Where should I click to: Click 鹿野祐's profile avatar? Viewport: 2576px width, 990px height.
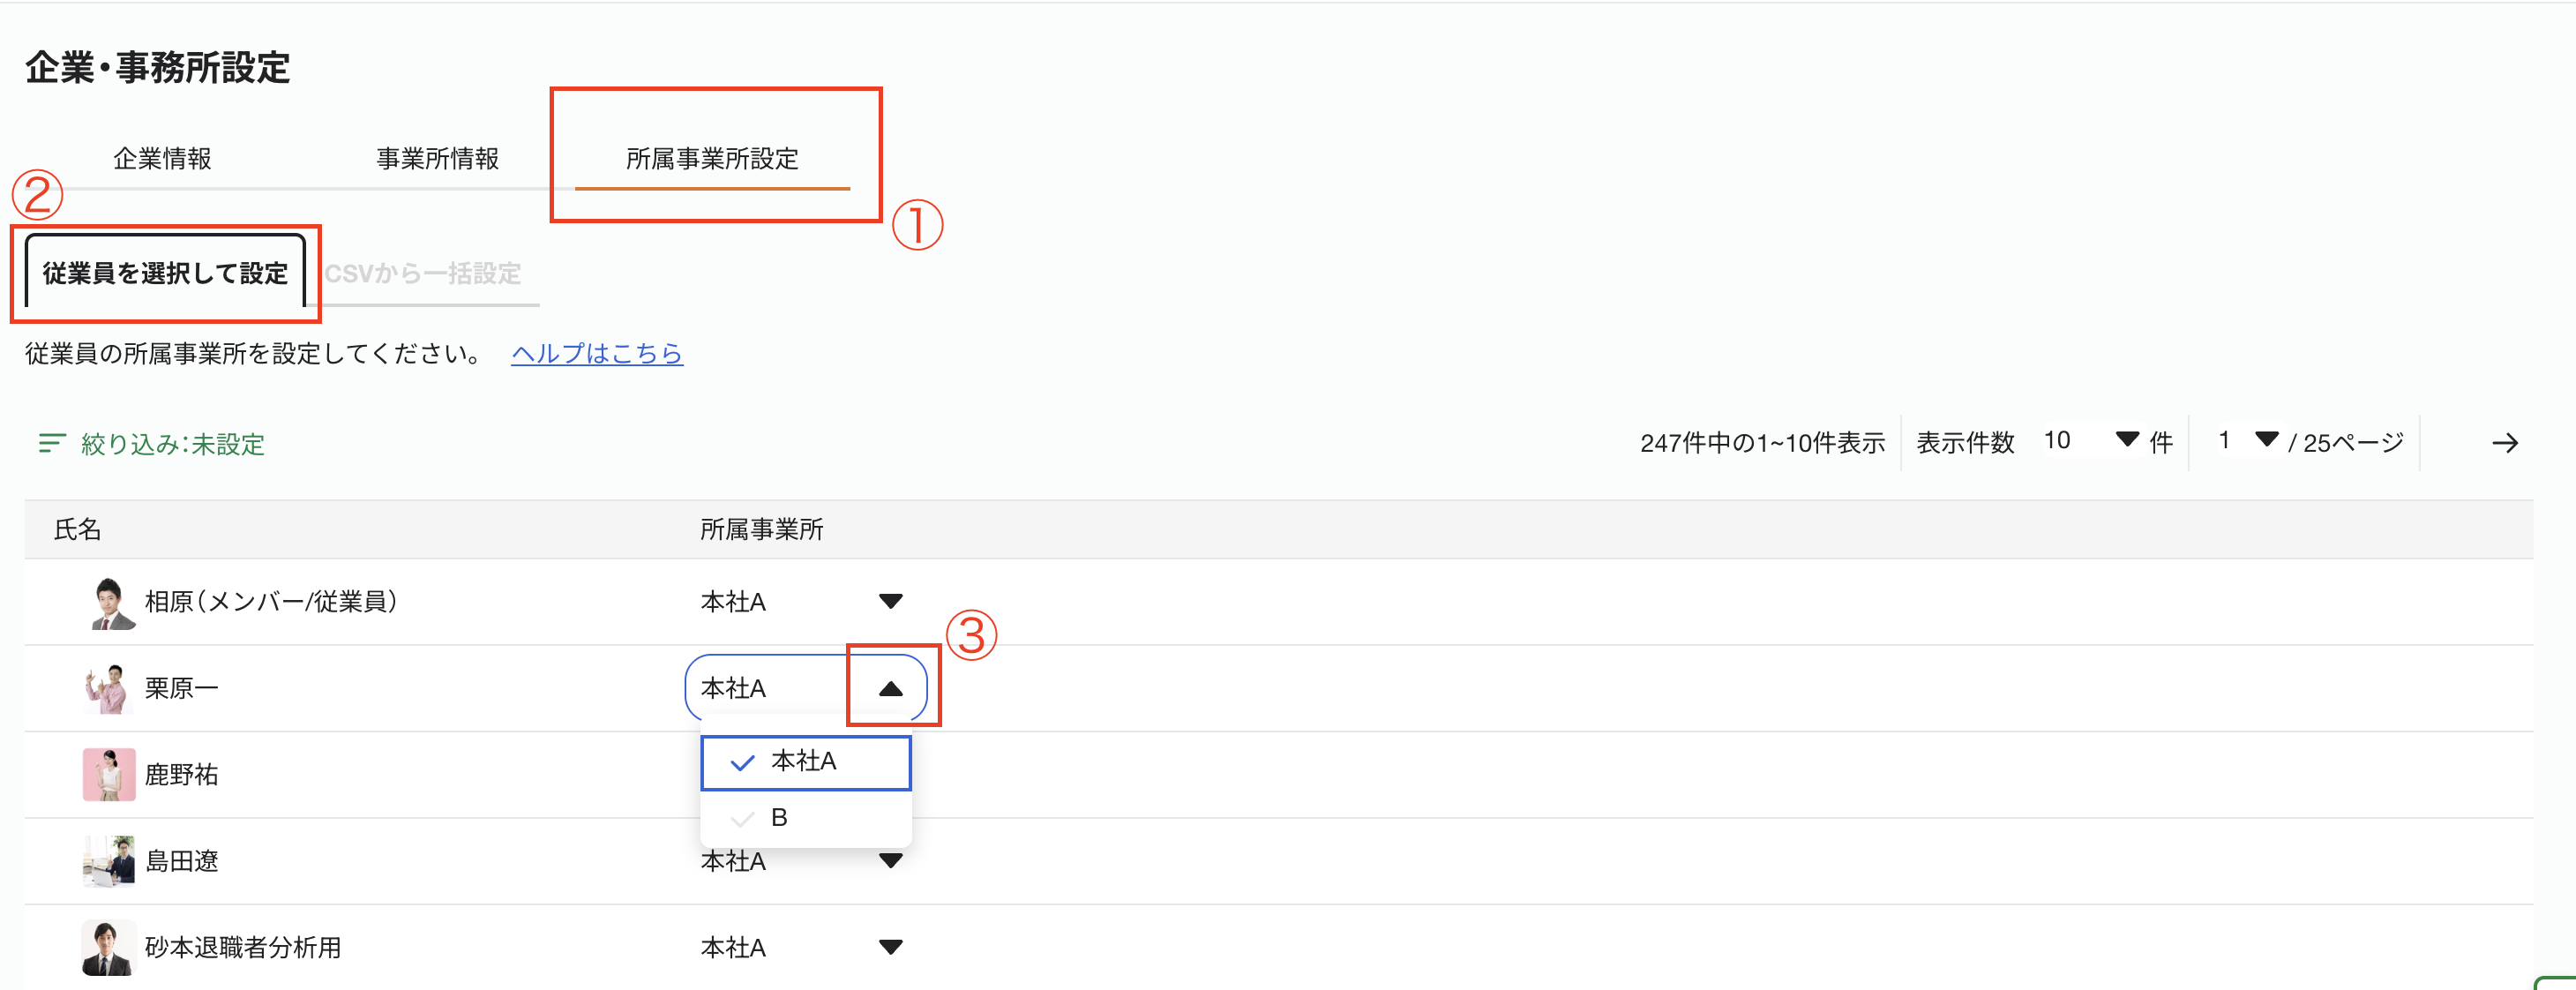[109, 775]
